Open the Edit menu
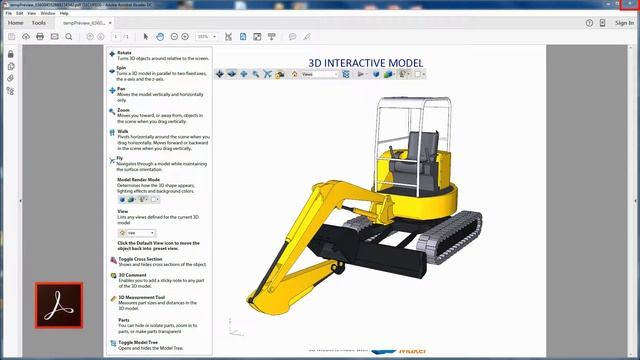 pyautogui.click(x=20, y=13)
